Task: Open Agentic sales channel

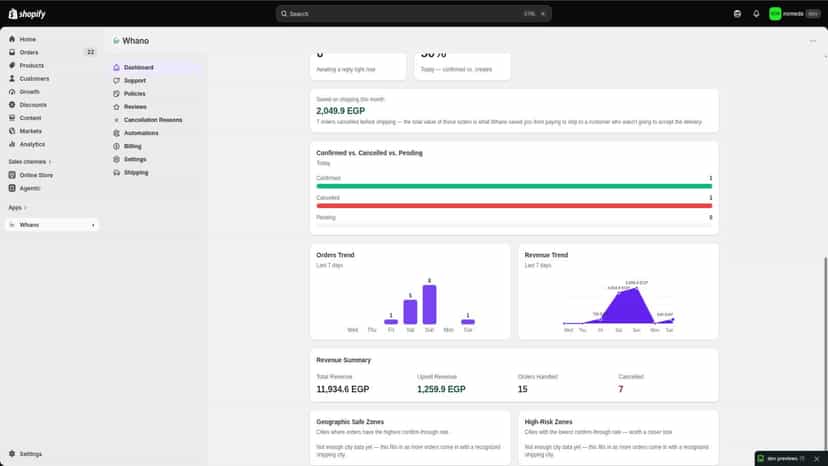Action: click(x=30, y=188)
